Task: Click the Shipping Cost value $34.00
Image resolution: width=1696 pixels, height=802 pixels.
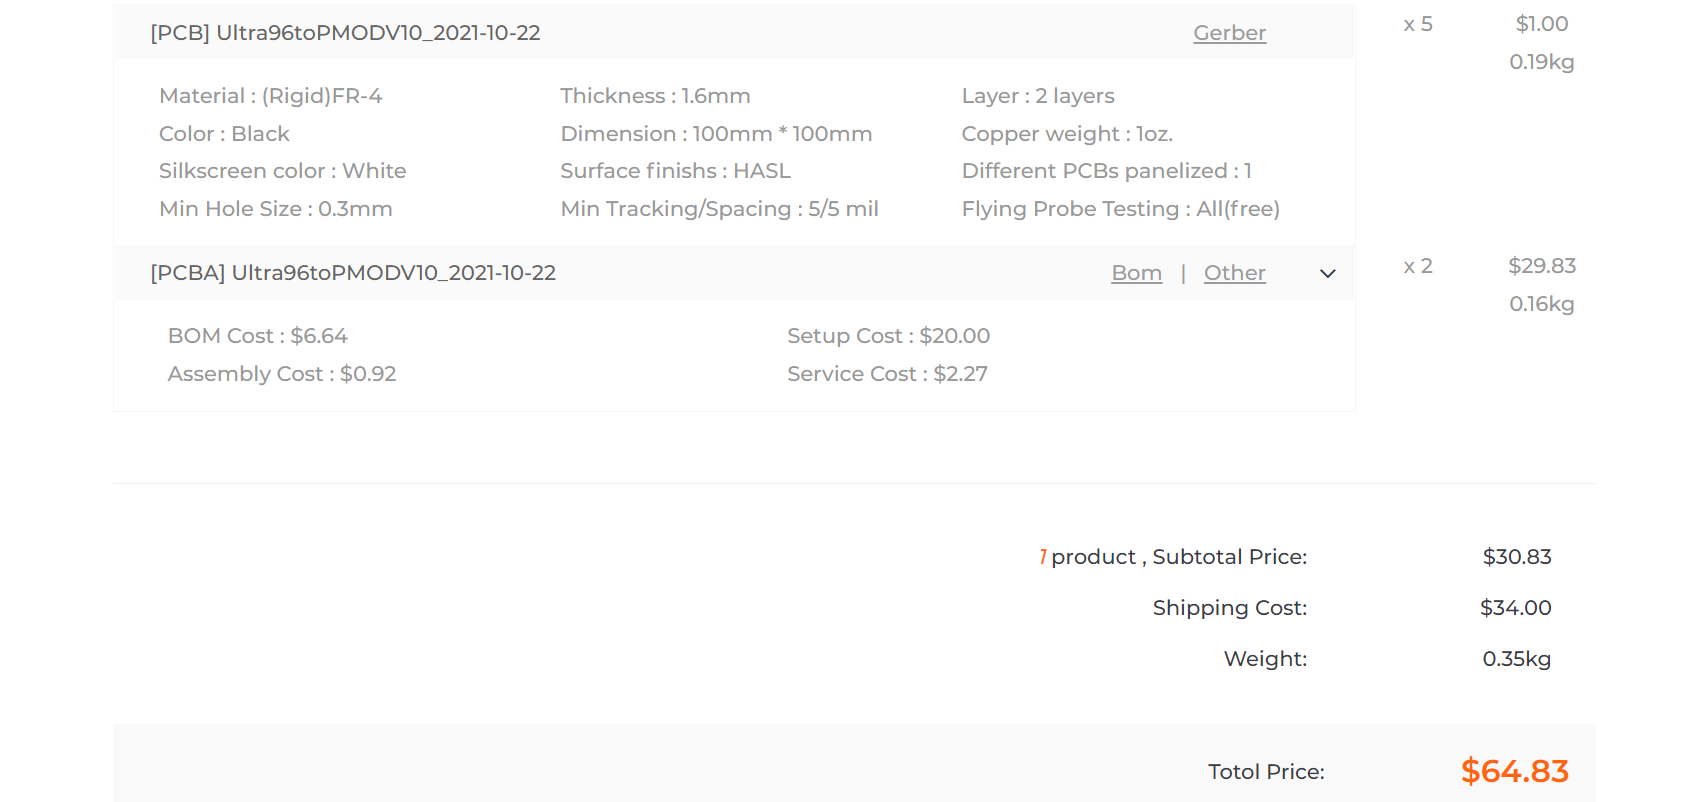Action: click(1515, 608)
